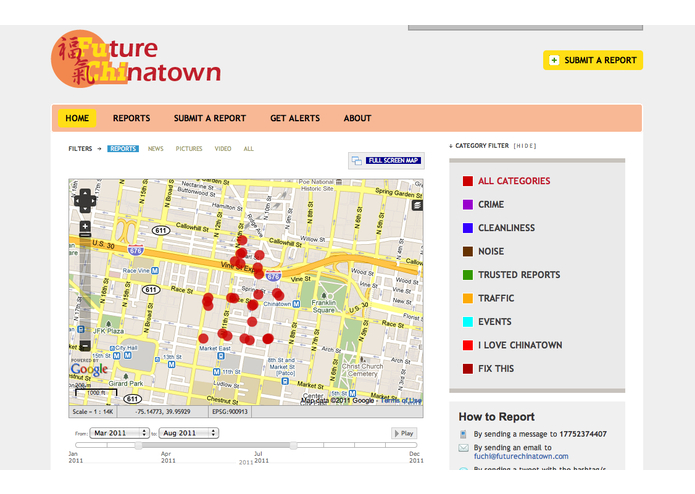
Task: Open Submit a Report in navigation bar
Action: (210, 118)
